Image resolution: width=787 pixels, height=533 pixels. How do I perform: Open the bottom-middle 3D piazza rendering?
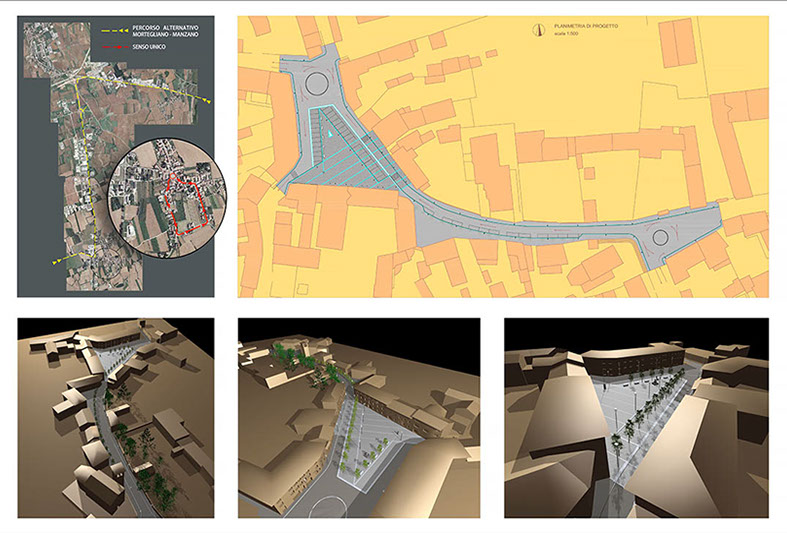pos(358,417)
